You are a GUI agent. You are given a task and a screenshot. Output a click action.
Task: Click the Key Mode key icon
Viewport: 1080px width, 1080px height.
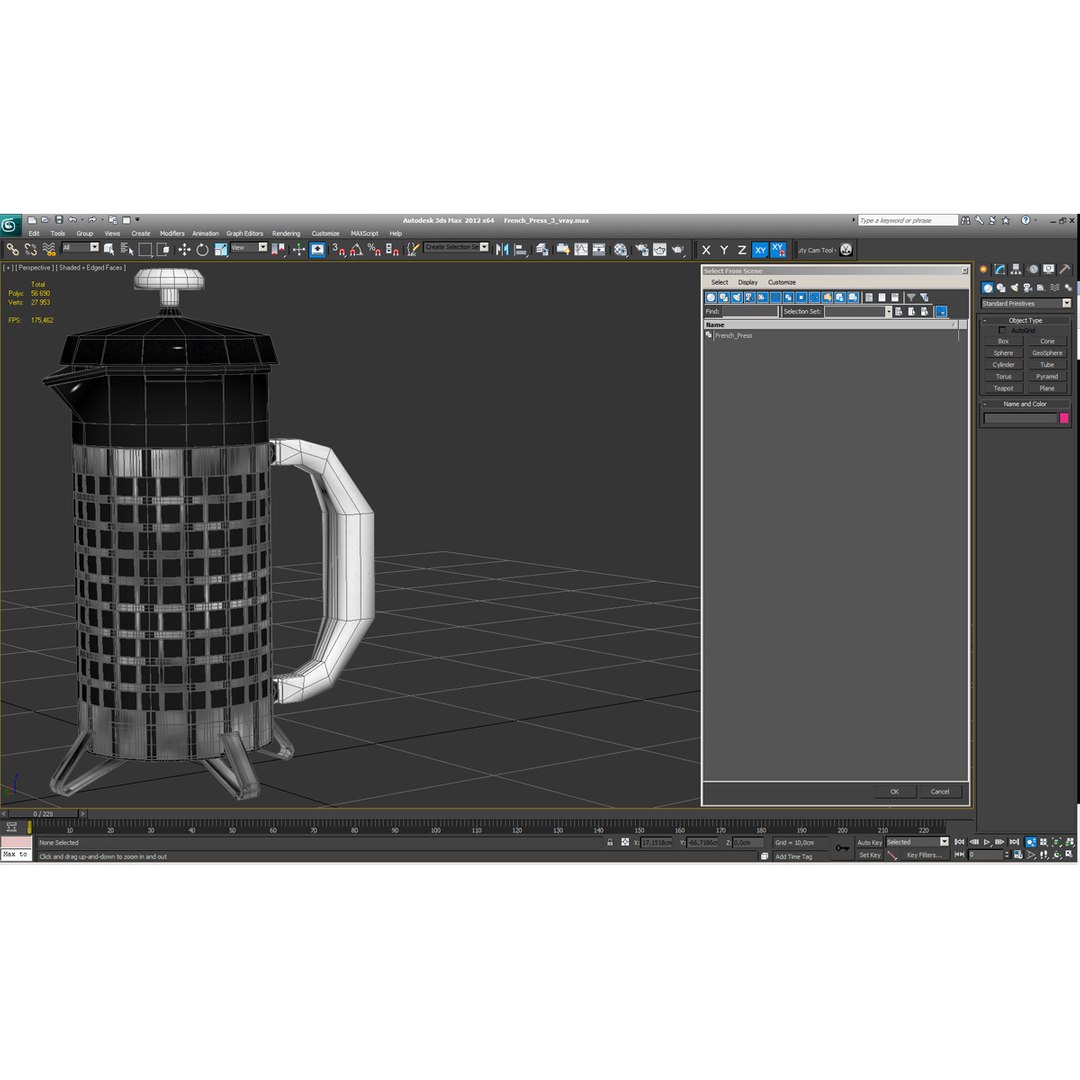point(841,848)
